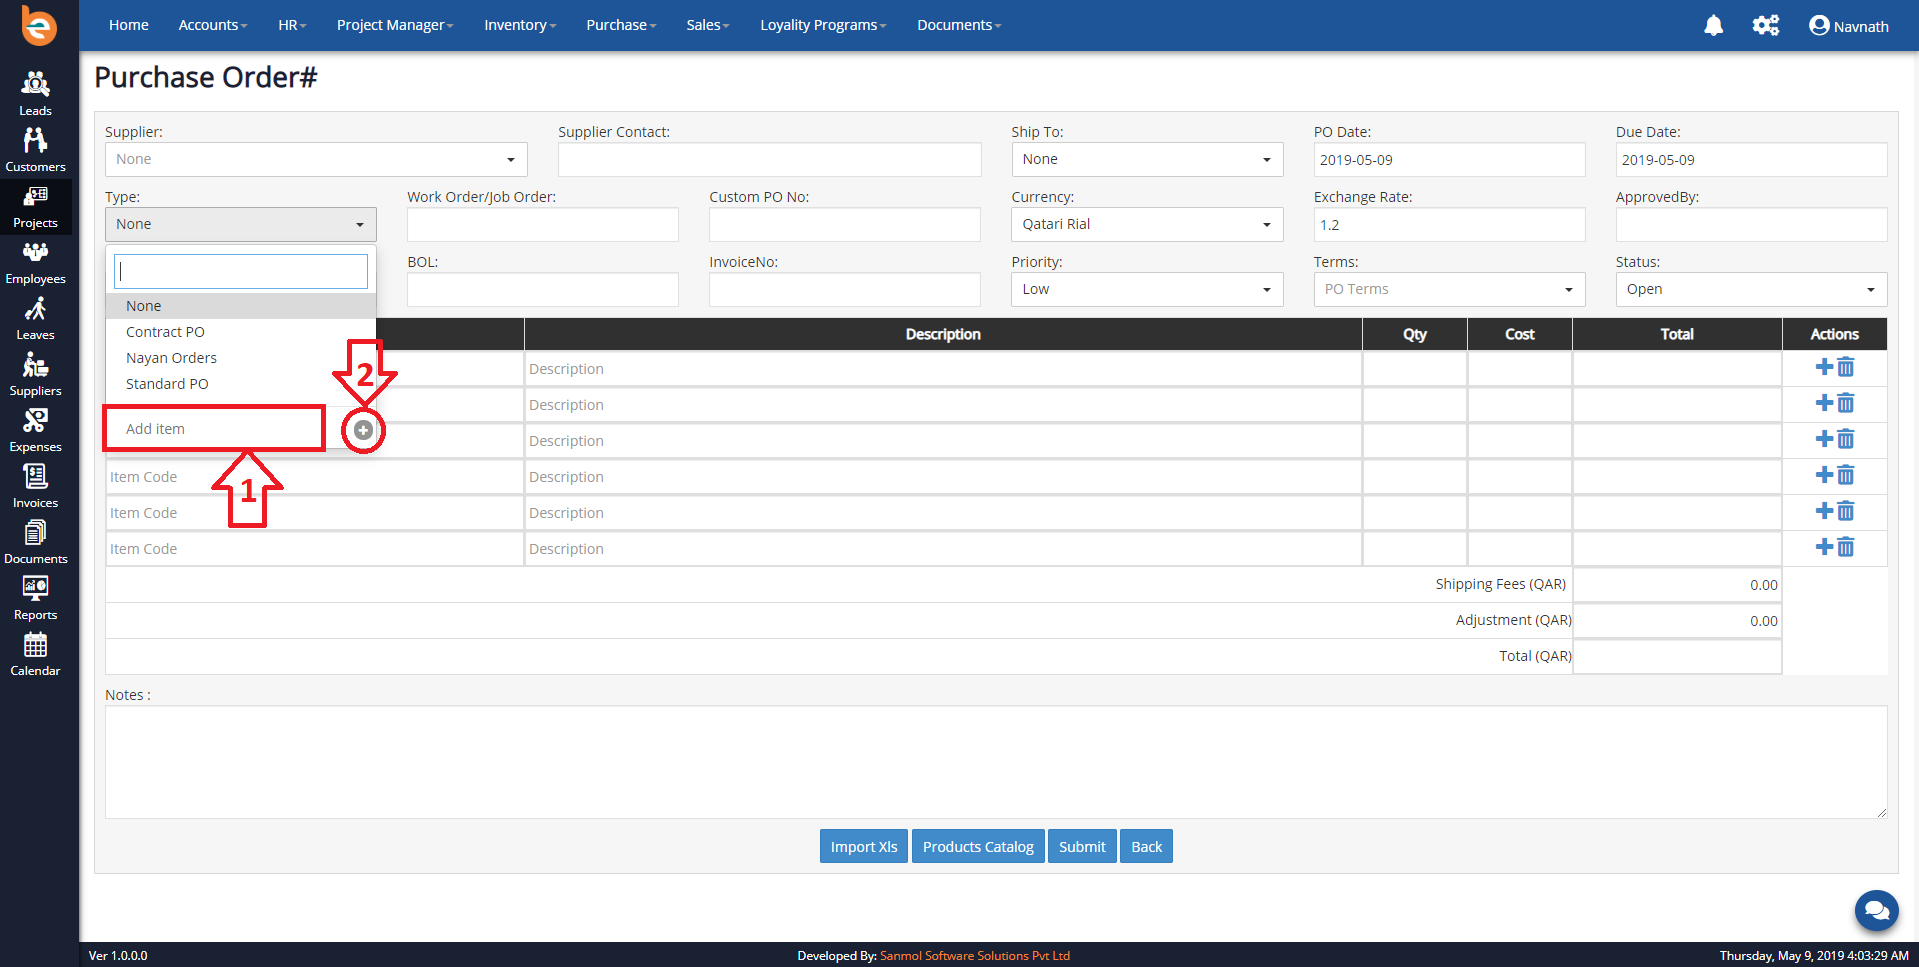Open the Products Catalog button

pos(978,847)
